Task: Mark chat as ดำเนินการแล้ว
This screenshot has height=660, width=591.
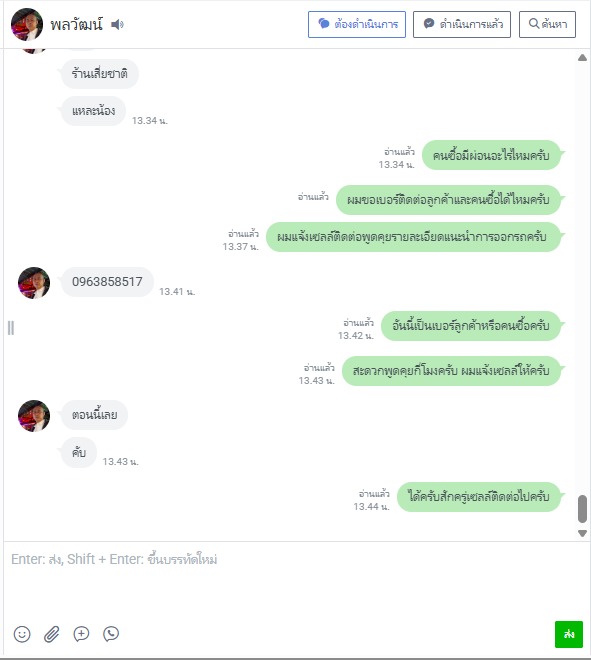Action: (462, 24)
